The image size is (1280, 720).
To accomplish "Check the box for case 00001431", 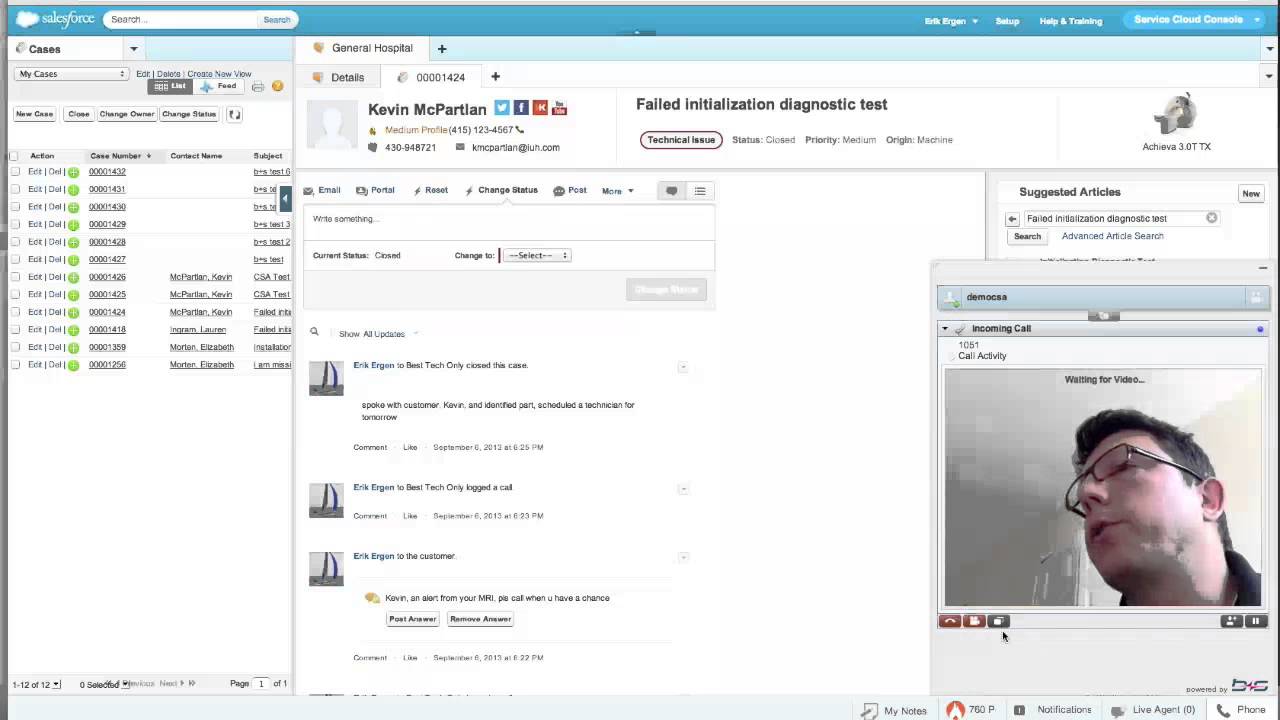I will pos(14,189).
